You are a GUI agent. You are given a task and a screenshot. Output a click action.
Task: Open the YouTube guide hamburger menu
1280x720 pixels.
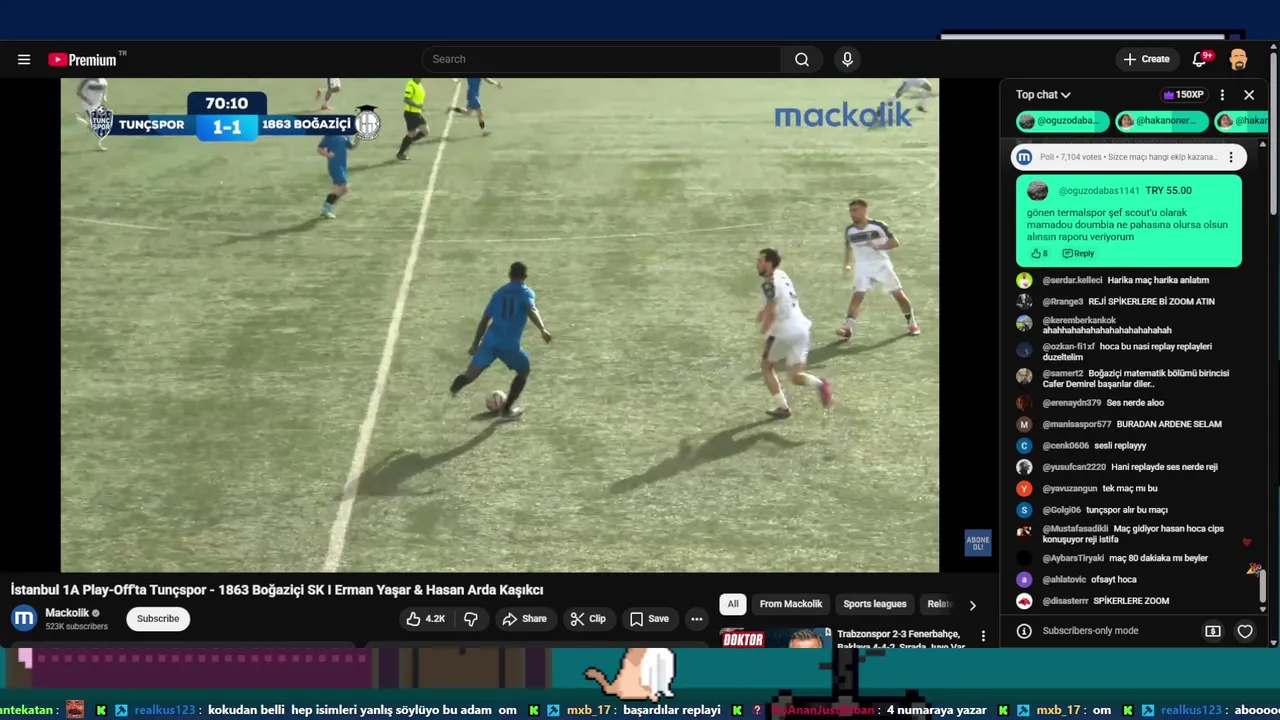[x=24, y=59]
